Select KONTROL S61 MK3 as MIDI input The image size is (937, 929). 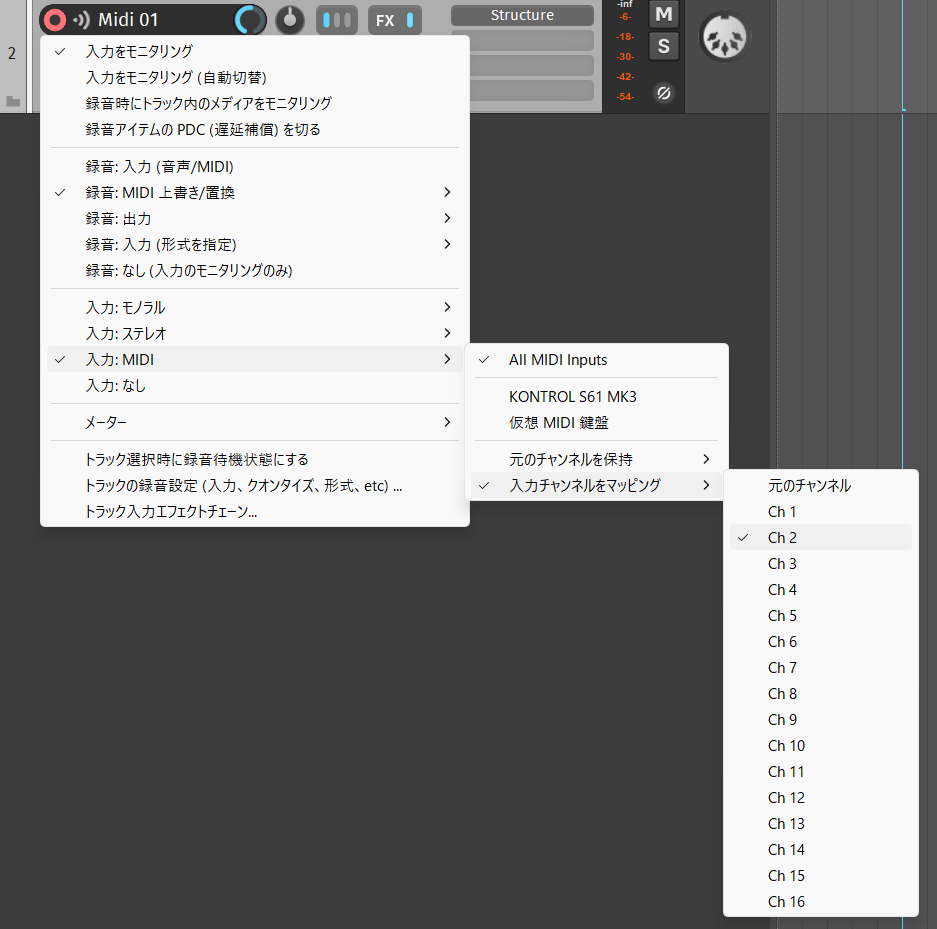[572, 396]
